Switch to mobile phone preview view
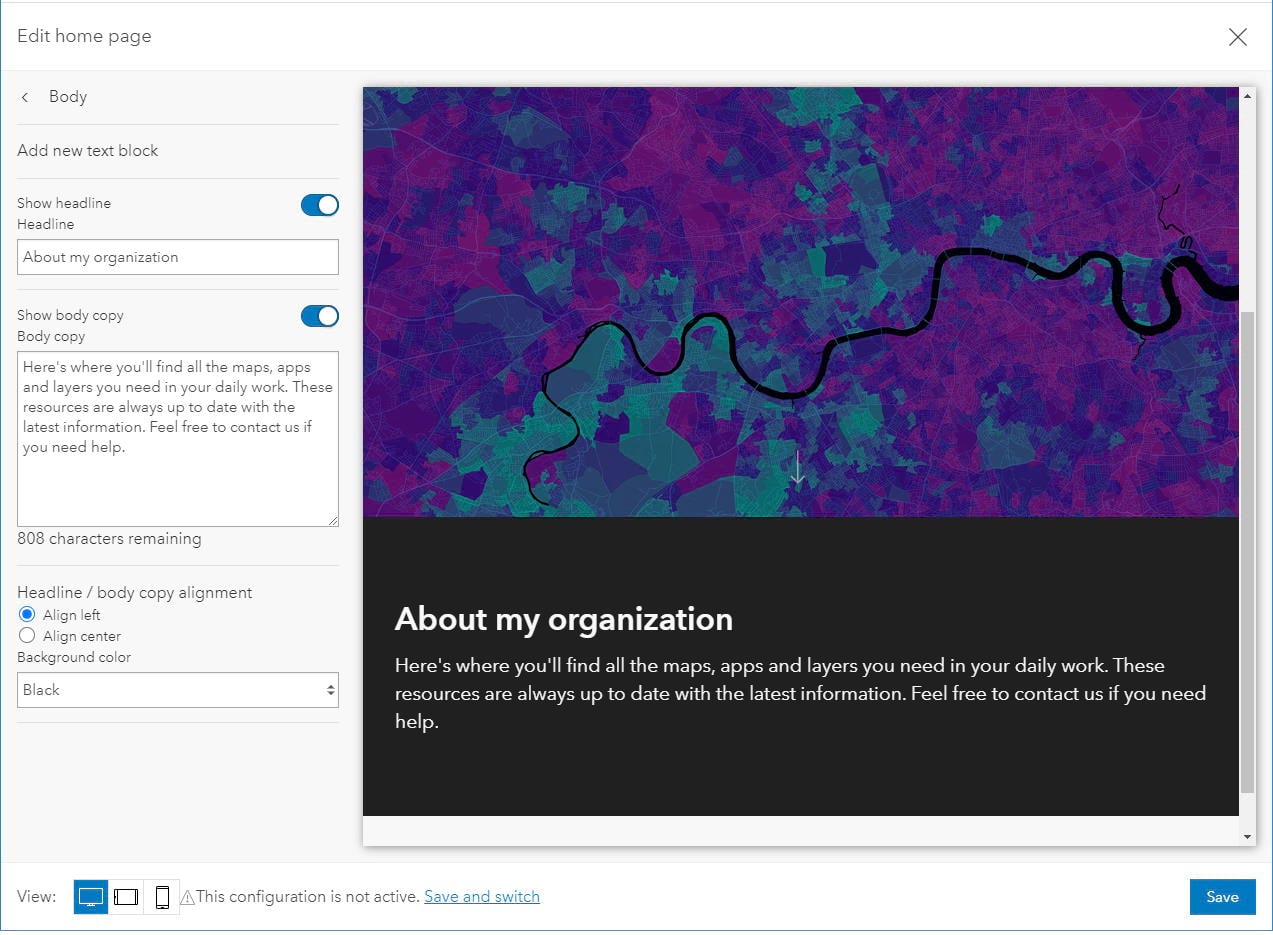Screen dimensions: 1273x935 162,897
